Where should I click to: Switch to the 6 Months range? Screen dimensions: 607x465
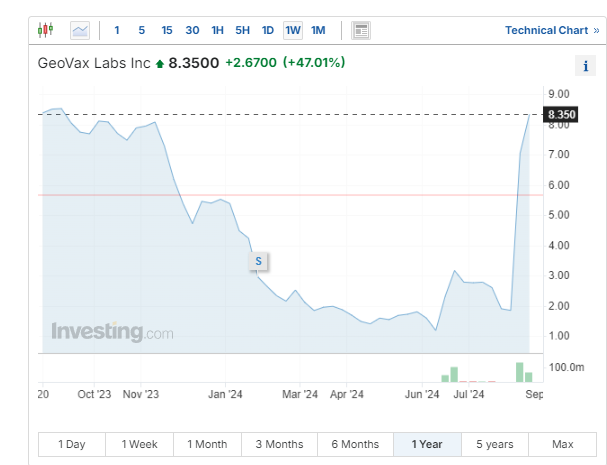coord(355,444)
